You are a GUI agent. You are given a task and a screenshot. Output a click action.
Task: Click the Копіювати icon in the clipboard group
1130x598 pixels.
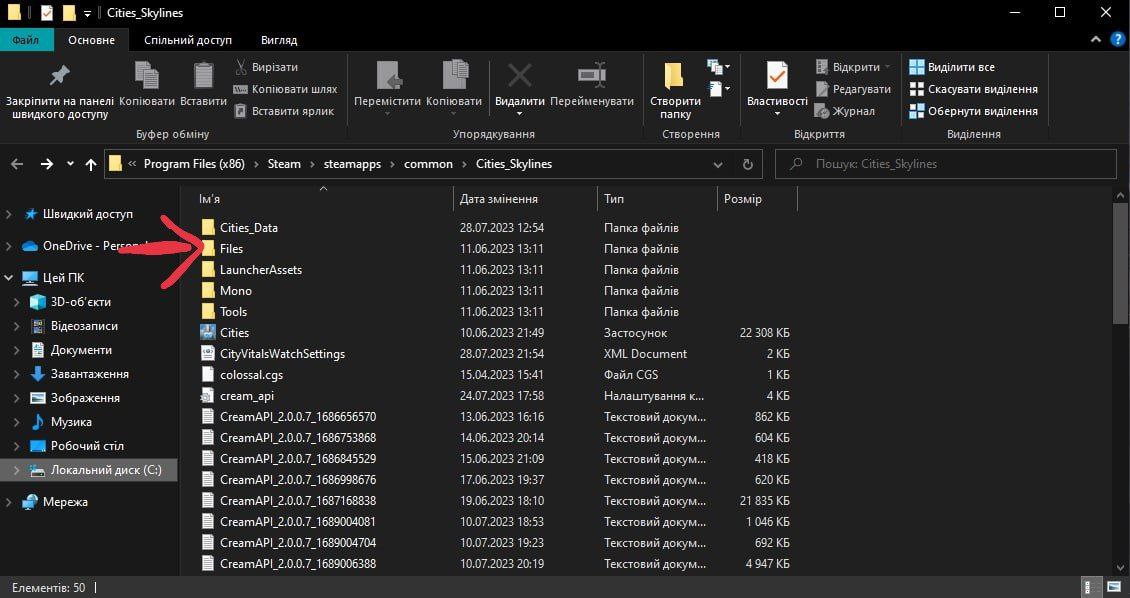click(147, 75)
